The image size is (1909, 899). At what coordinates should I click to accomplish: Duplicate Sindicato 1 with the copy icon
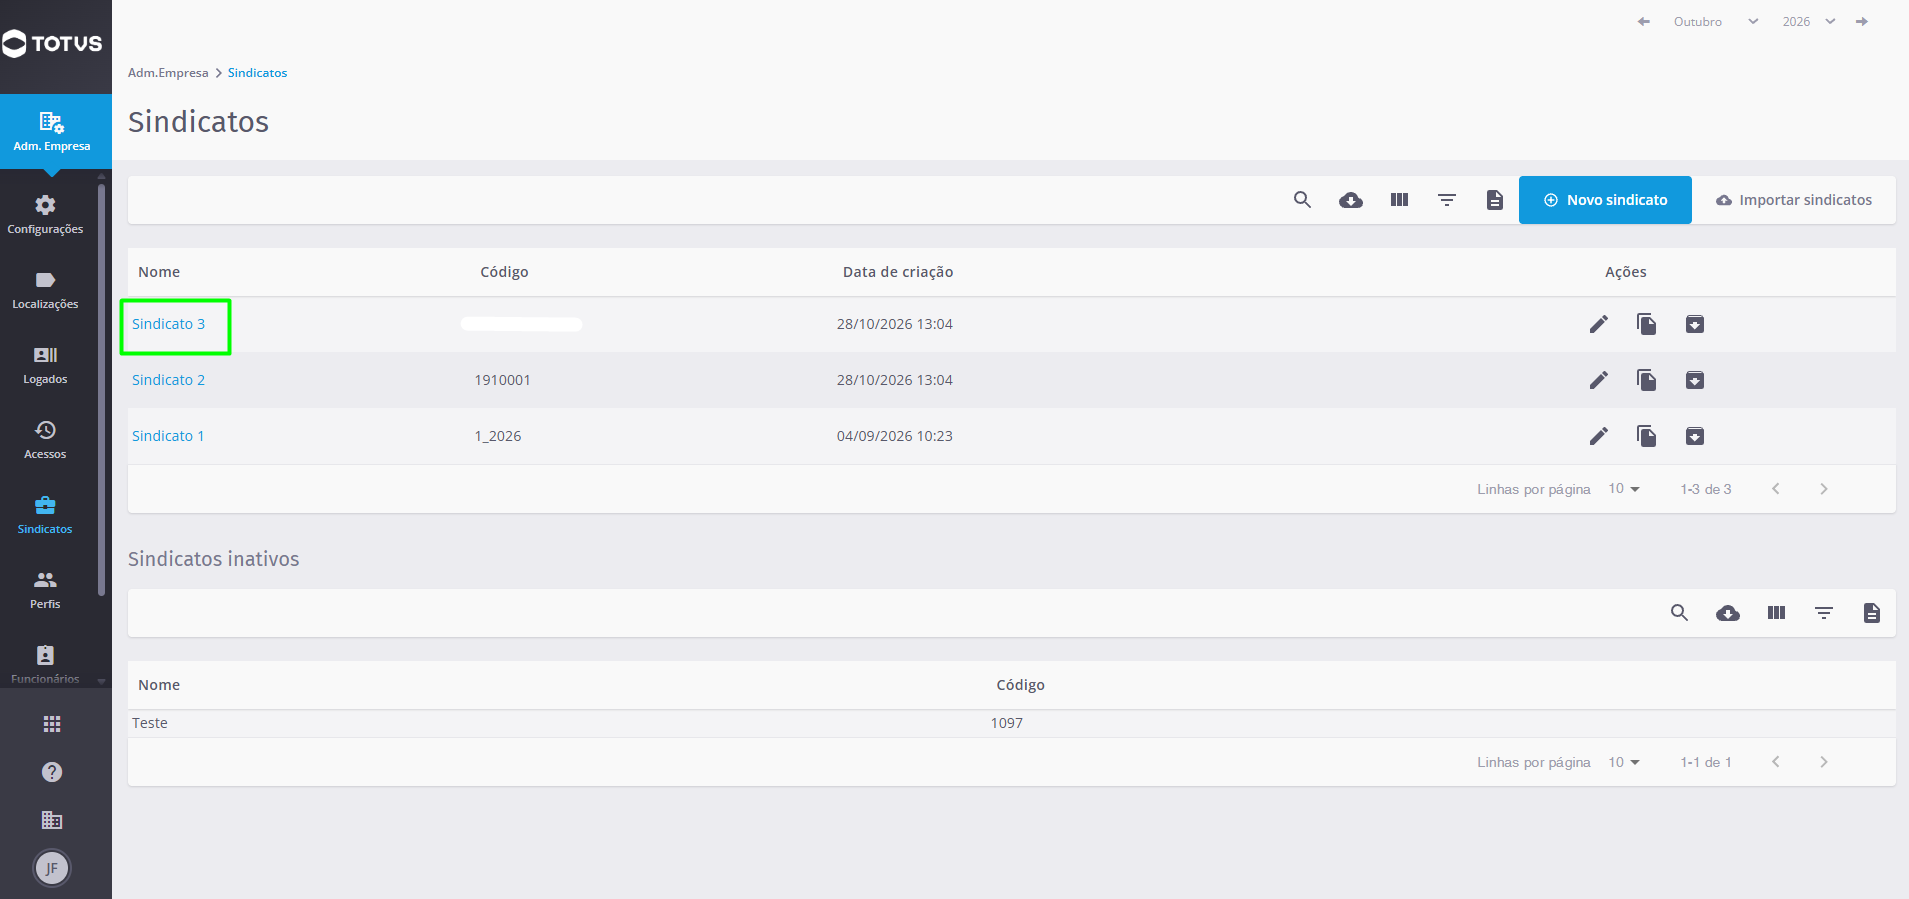[1647, 436]
